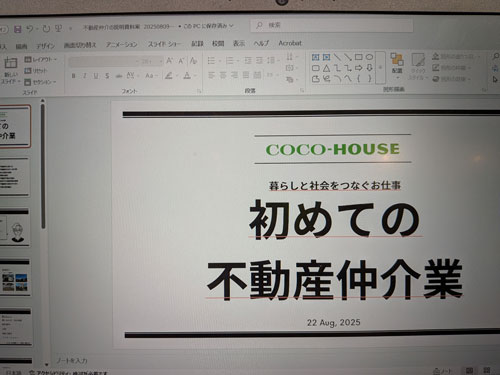Click the Undo arrow icon
Screen dimensions: 500x375
pos(30,29)
